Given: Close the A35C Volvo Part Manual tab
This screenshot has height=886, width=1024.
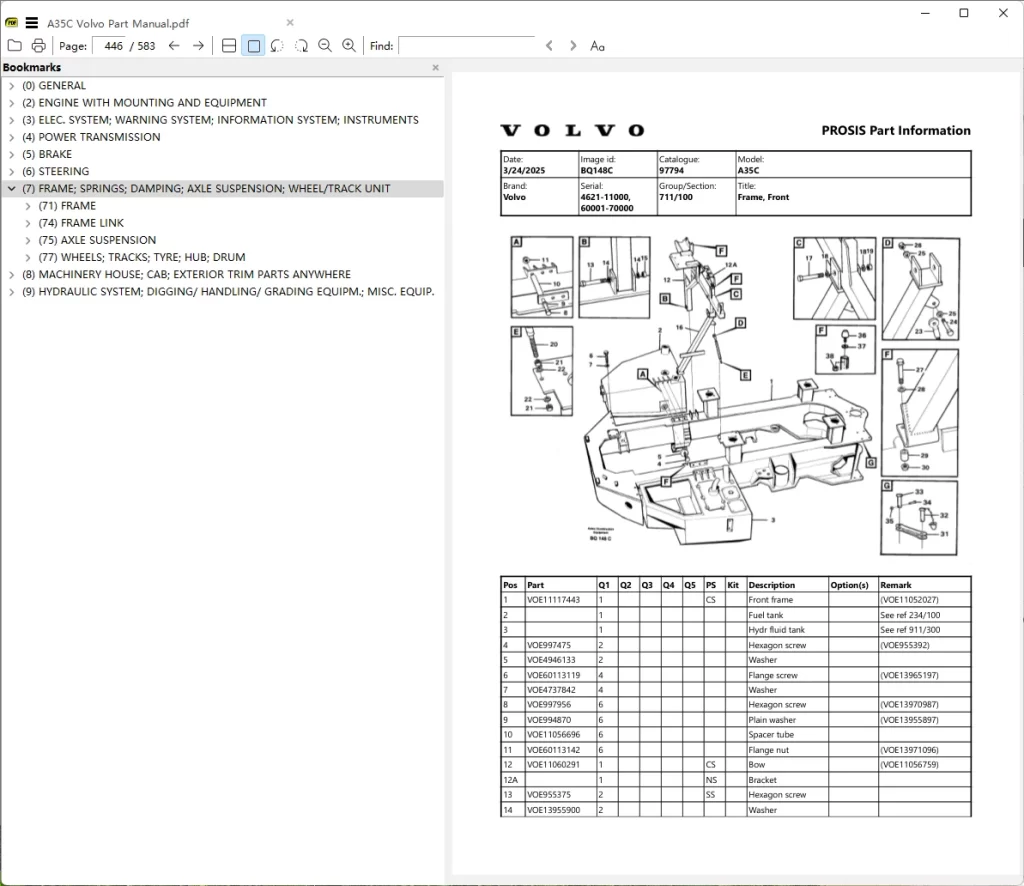Looking at the screenshot, I should tap(290, 23).
